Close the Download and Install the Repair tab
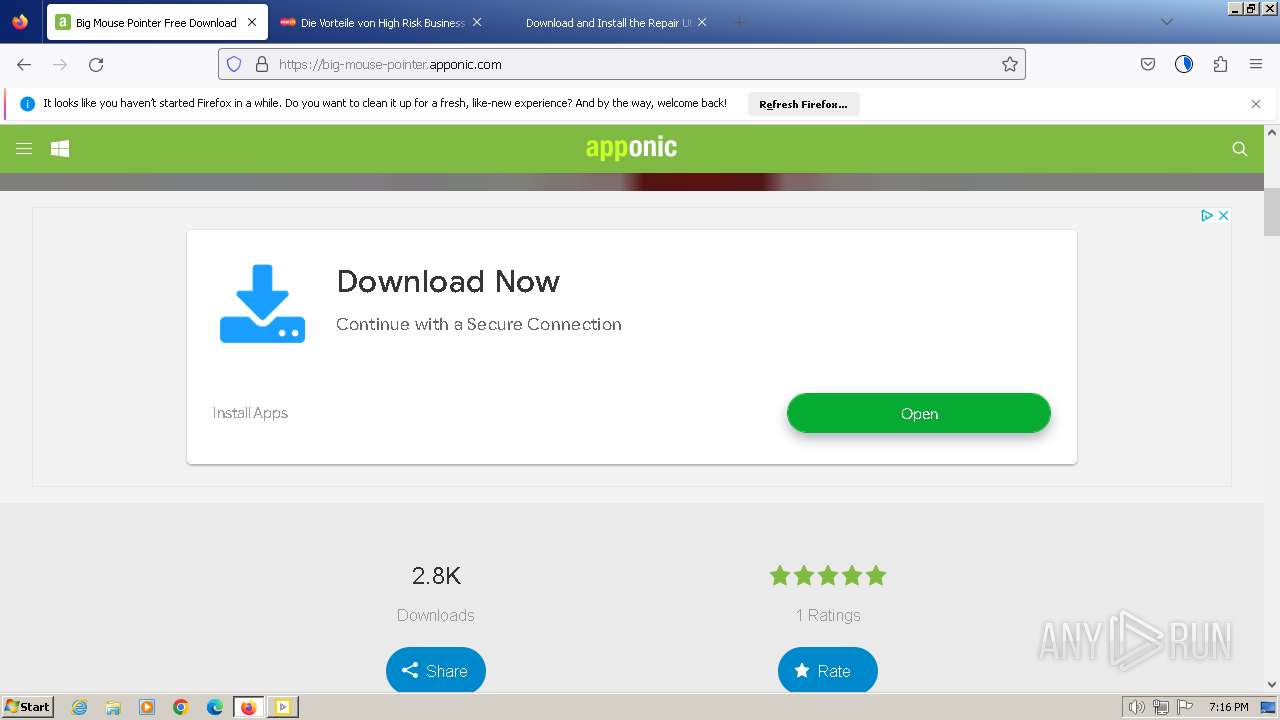Image resolution: width=1280 pixels, height=720 pixels. 702,22
